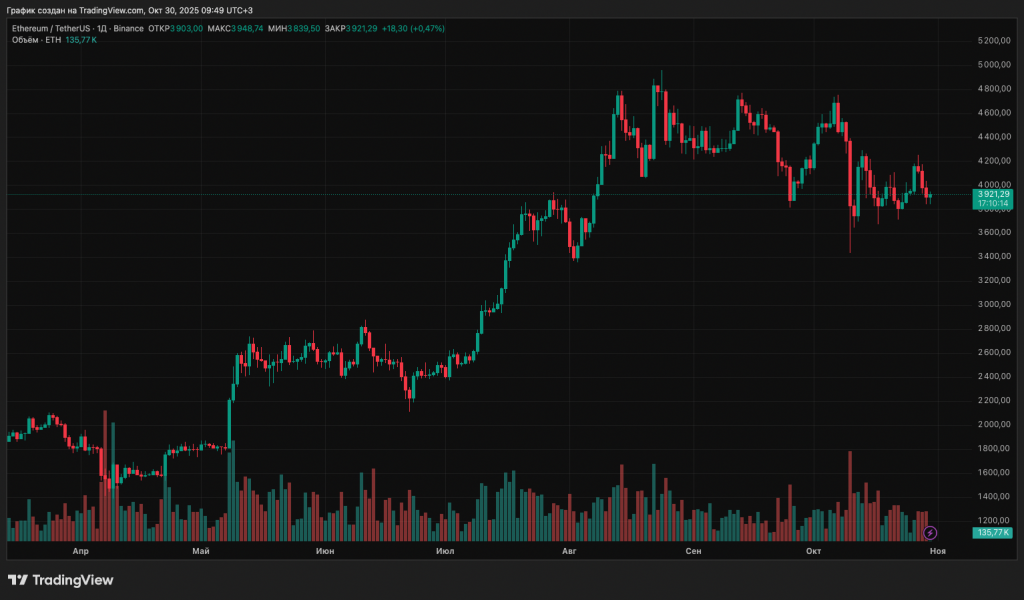Click the TradingView logo icon
This screenshot has width=1024, height=600.
(17, 580)
